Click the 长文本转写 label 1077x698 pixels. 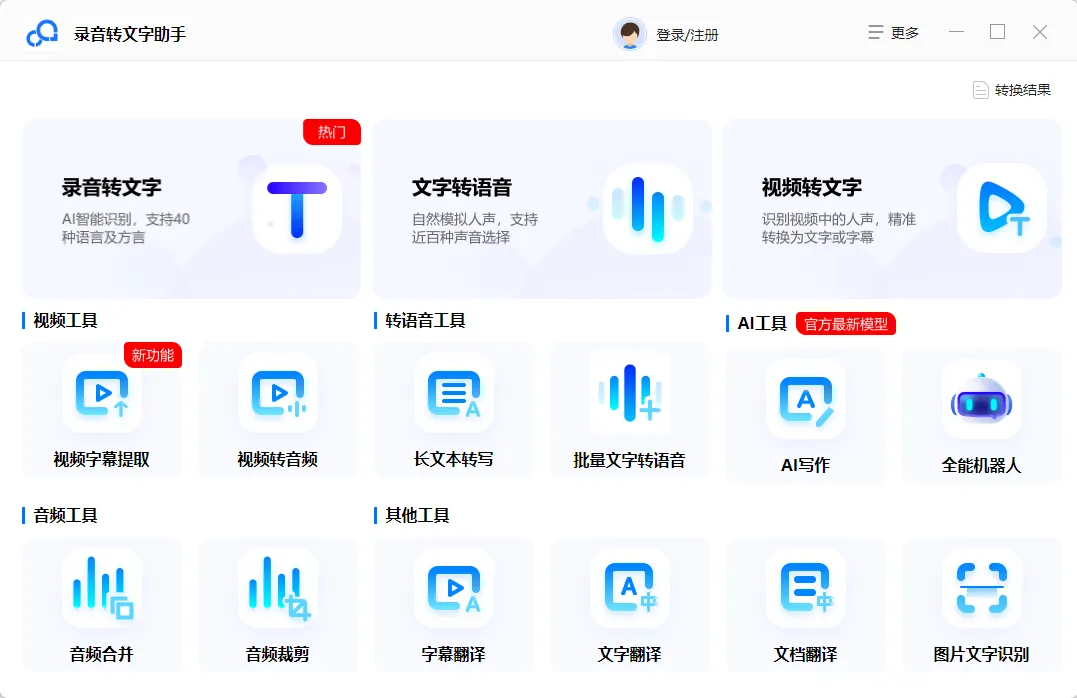453,459
